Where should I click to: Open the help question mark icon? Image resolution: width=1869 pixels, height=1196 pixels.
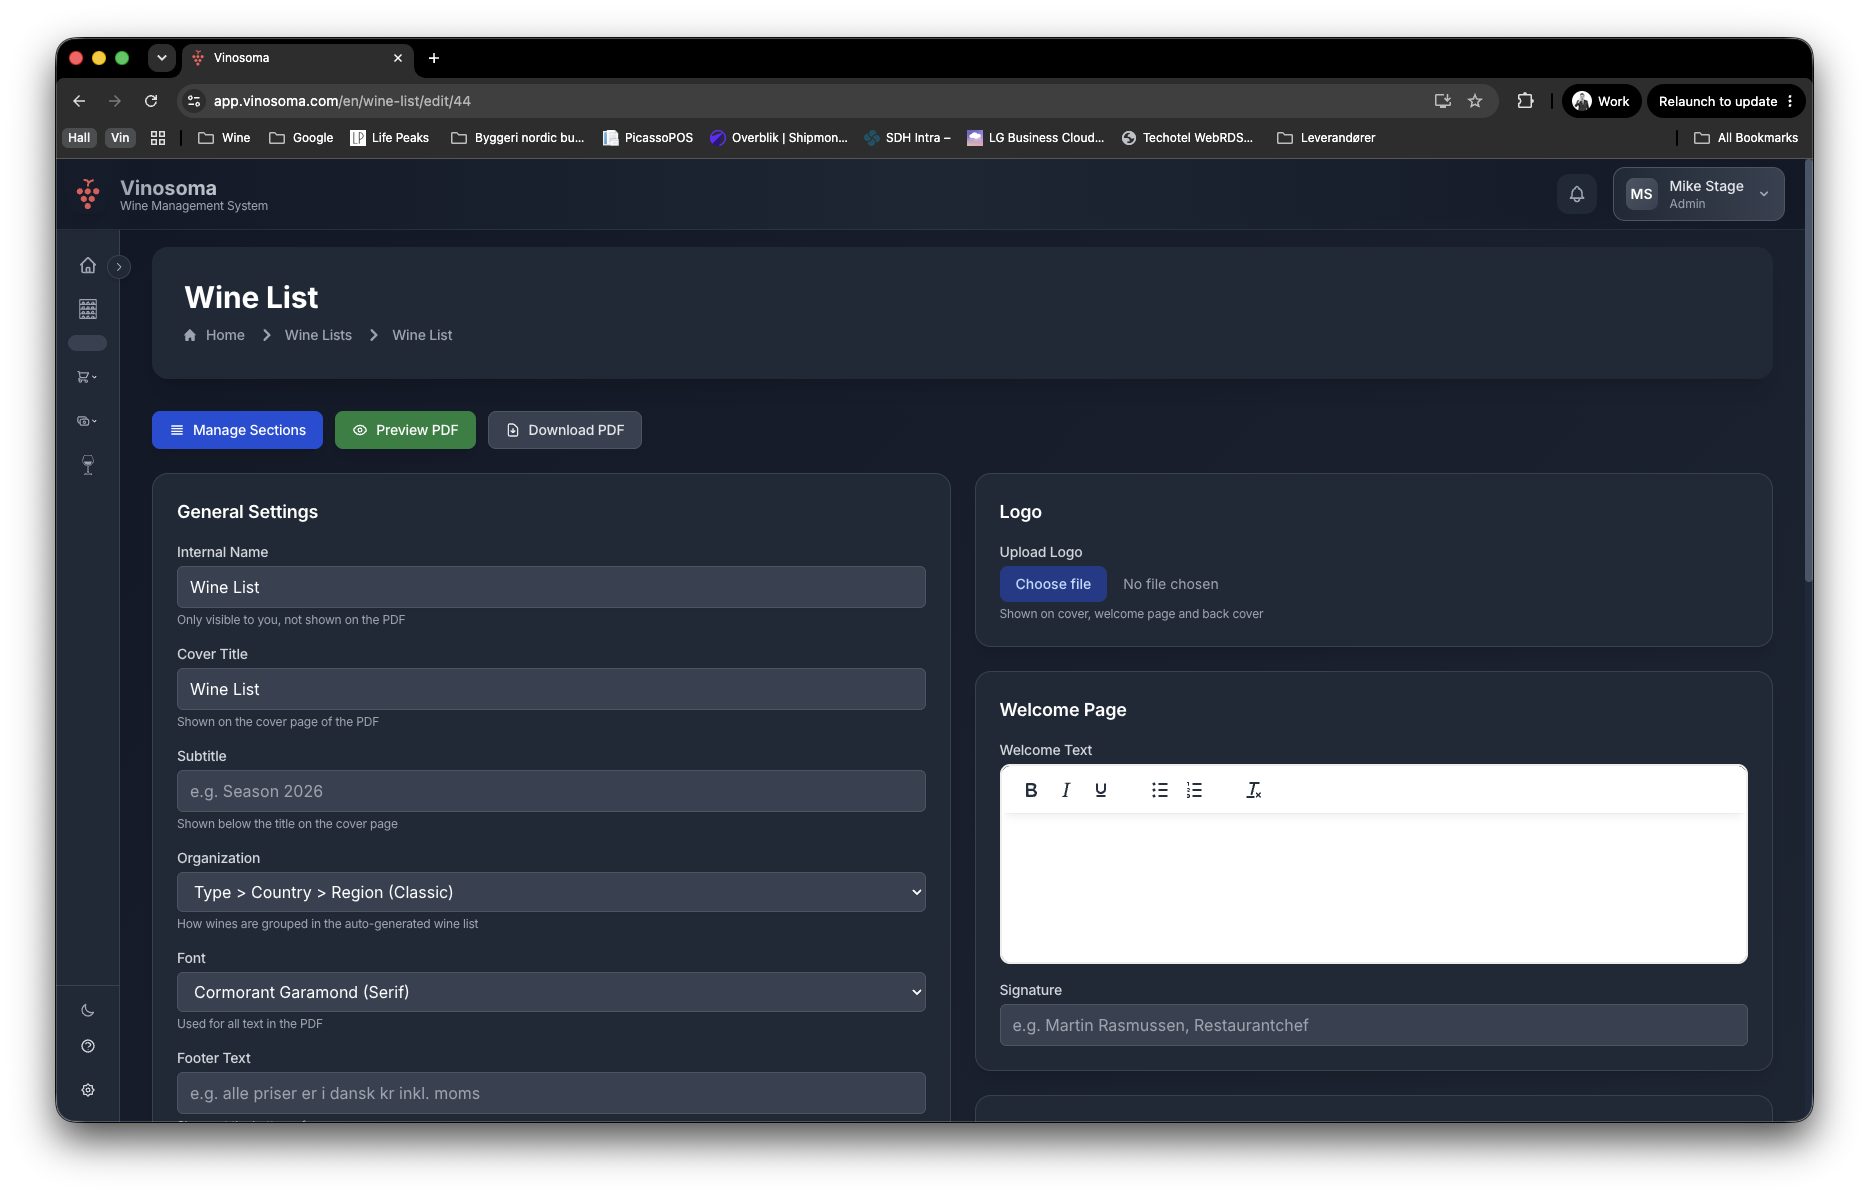pos(88,1047)
